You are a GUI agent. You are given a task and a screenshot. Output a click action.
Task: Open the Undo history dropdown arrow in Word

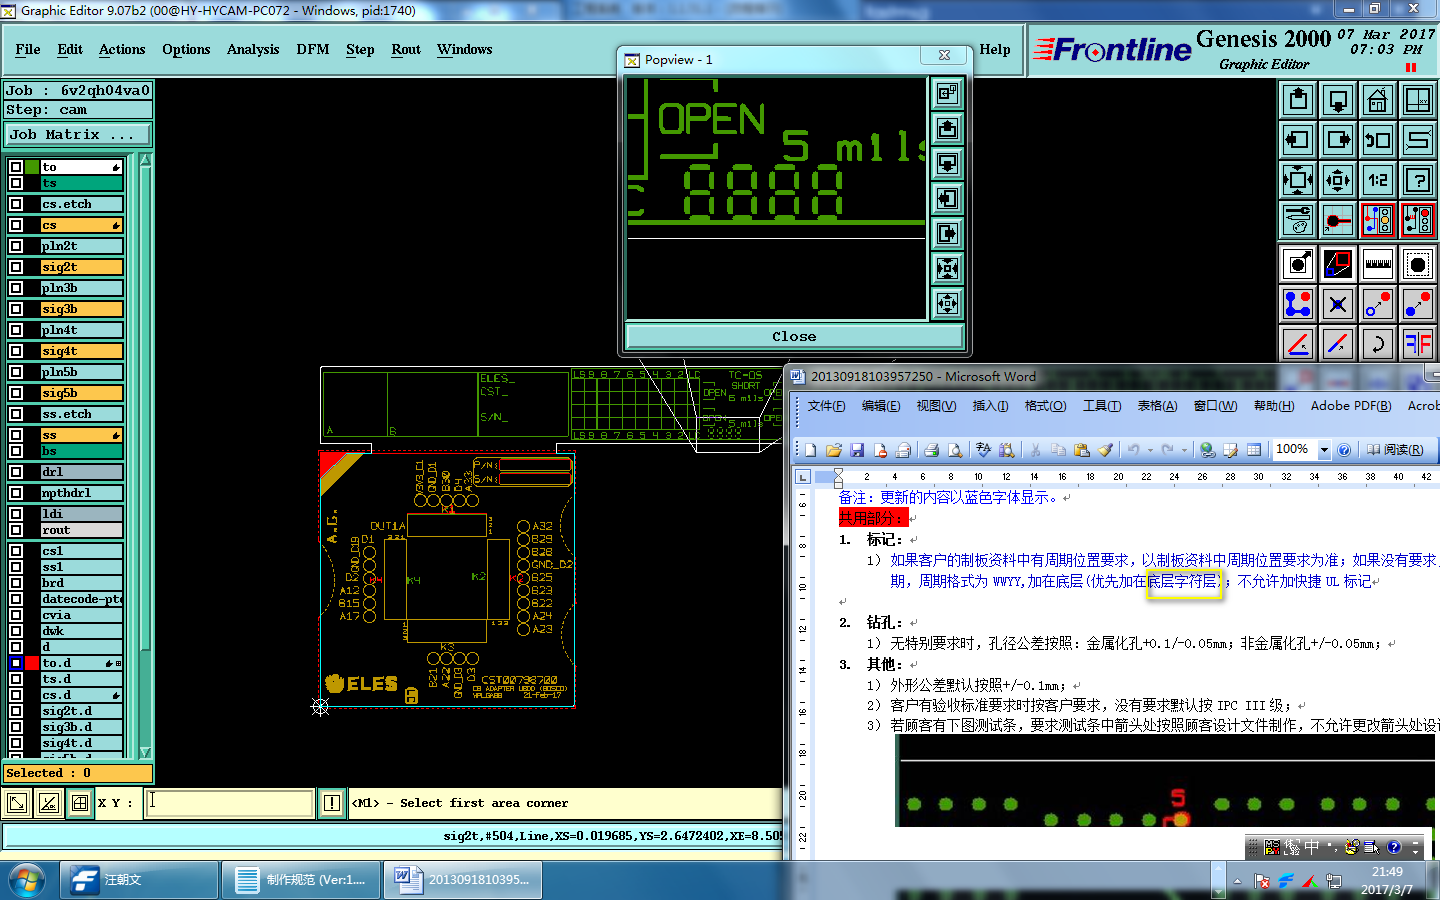click(x=1150, y=450)
